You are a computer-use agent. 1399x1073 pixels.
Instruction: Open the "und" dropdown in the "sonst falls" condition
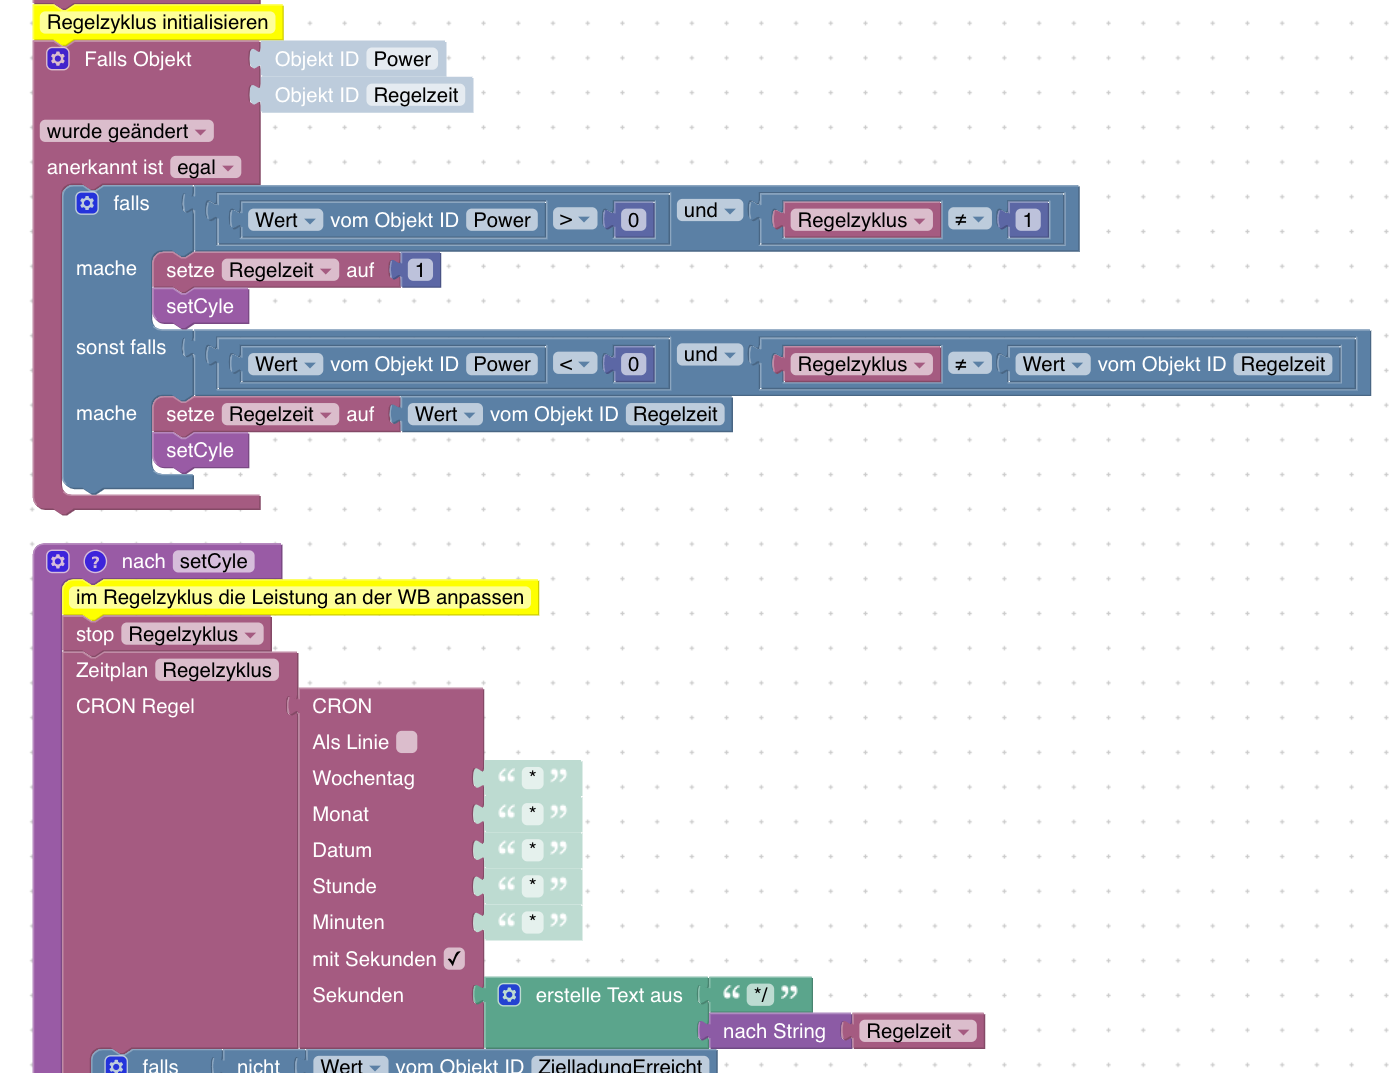tap(710, 354)
